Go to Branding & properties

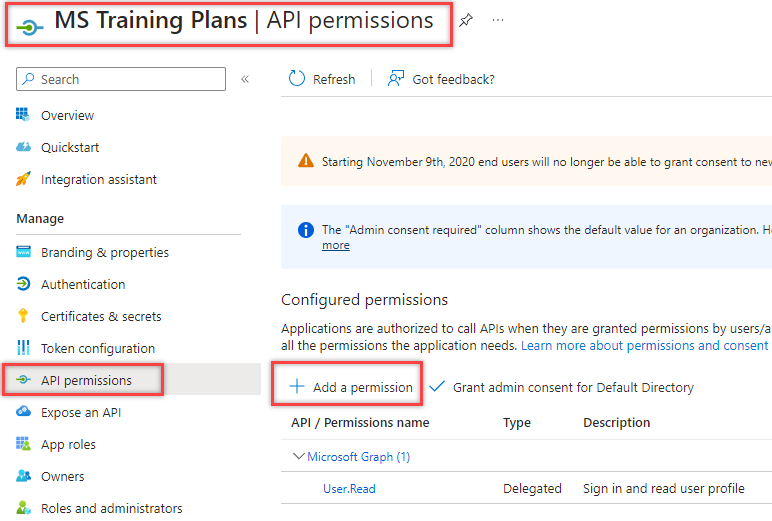coord(104,252)
